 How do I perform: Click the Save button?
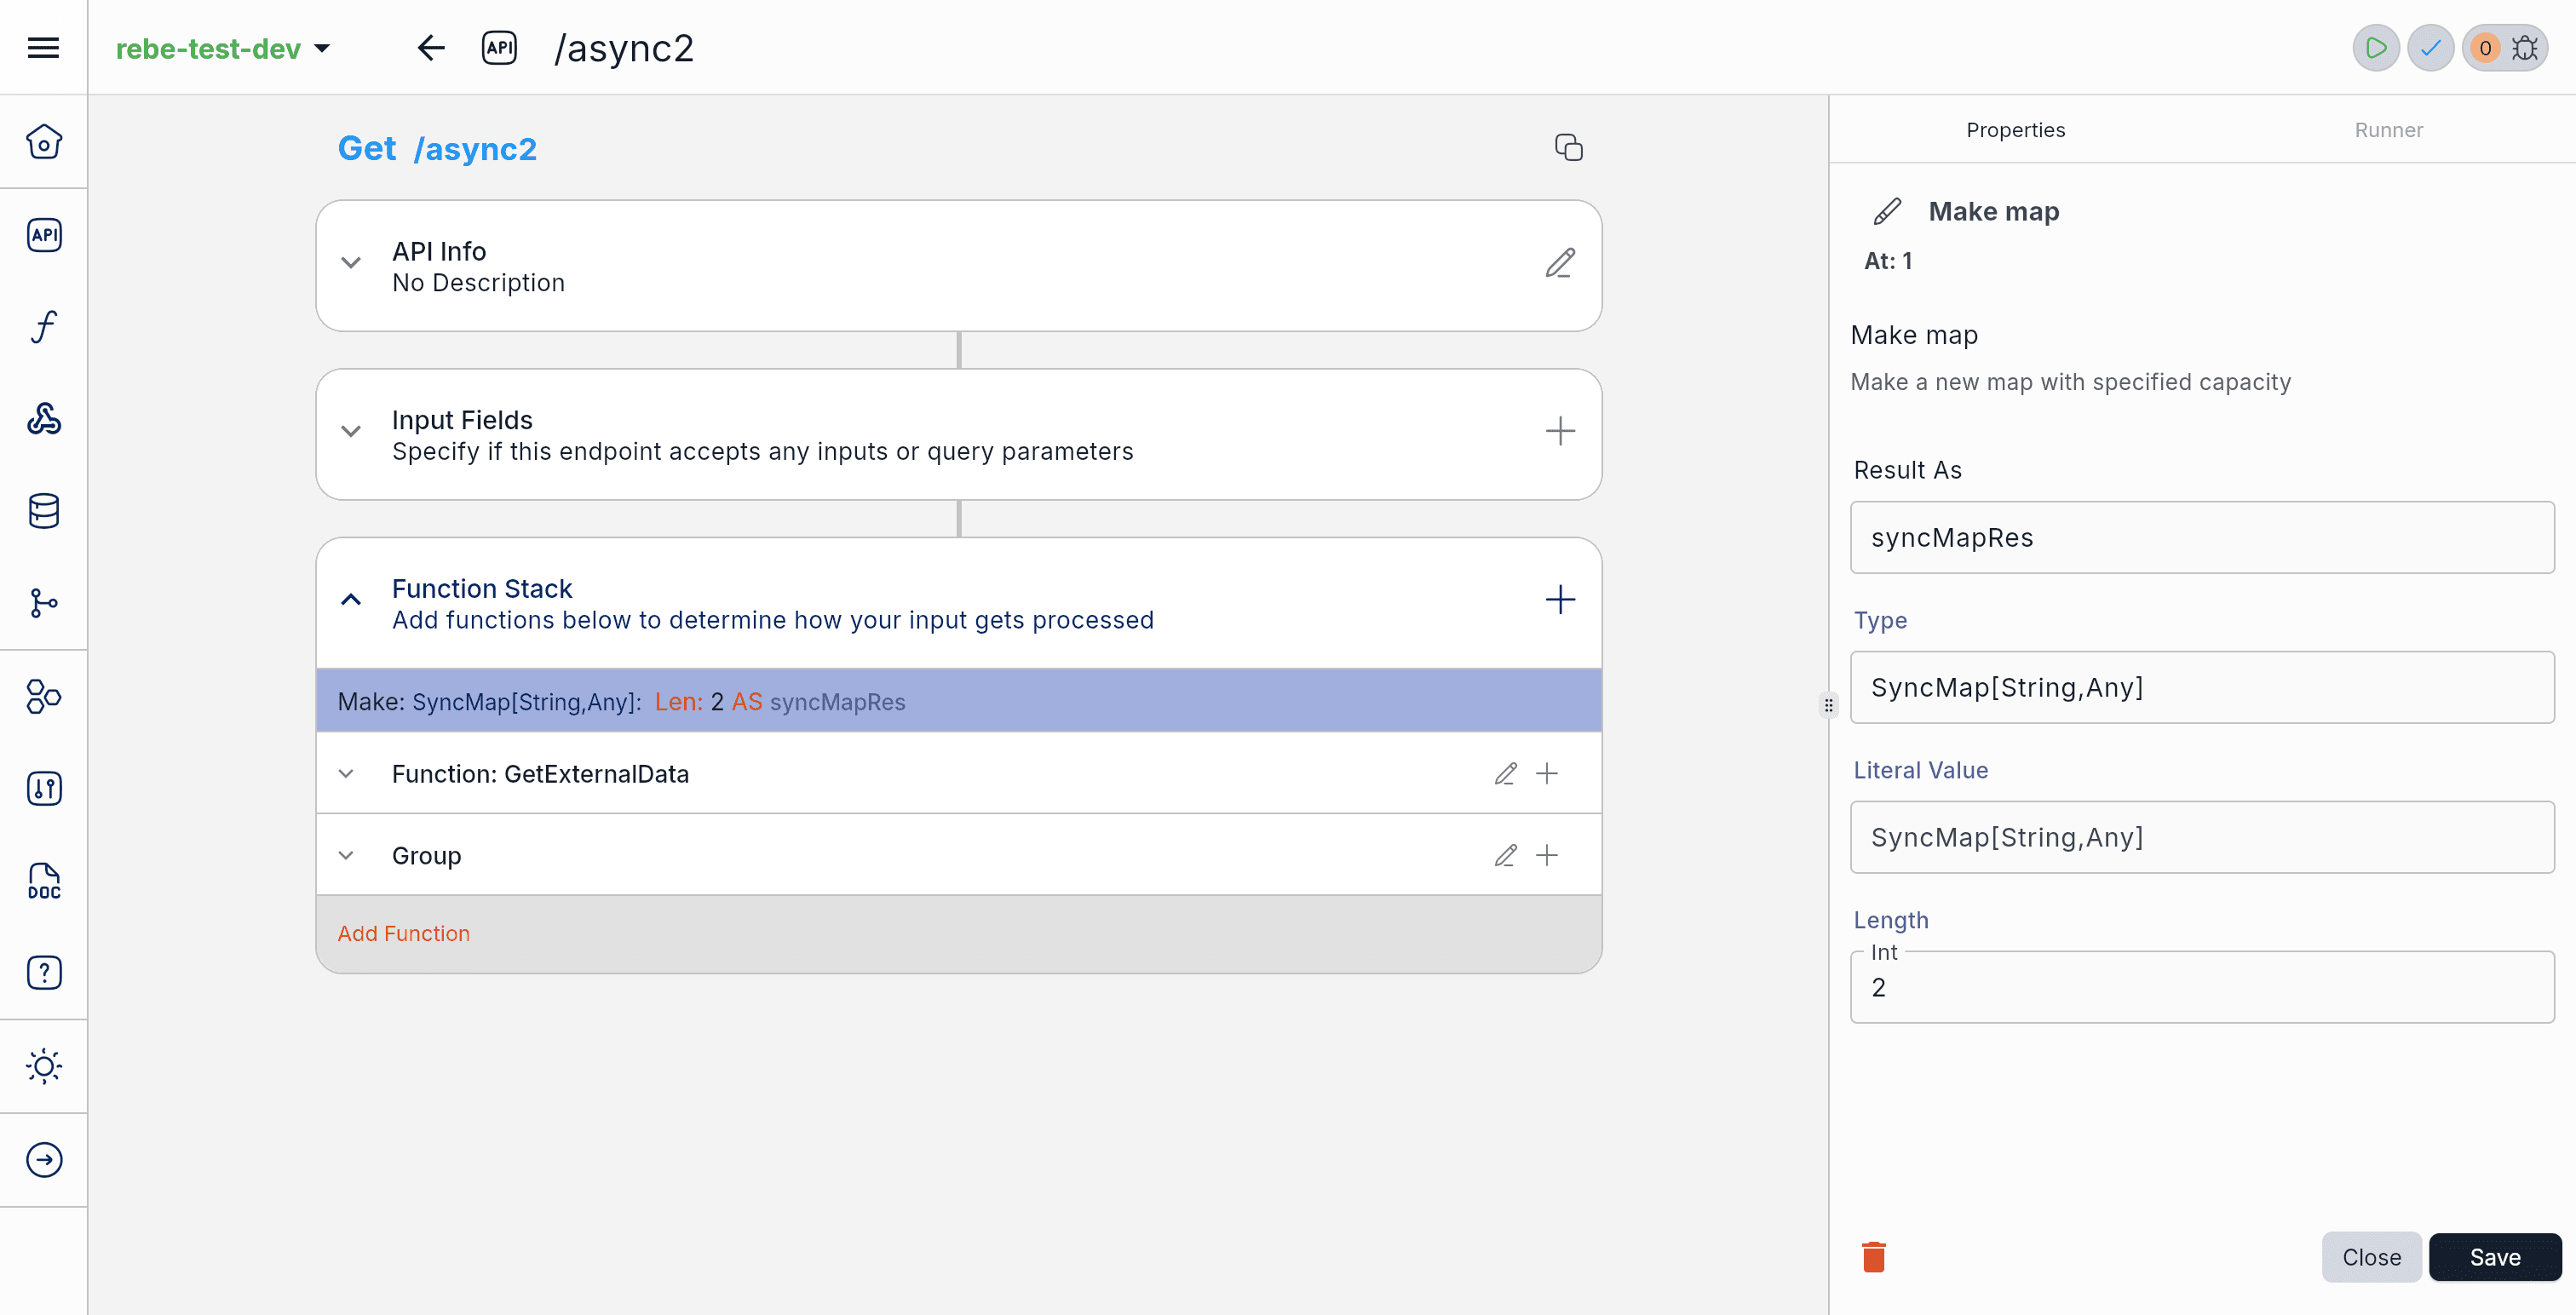click(x=2494, y=1256)
